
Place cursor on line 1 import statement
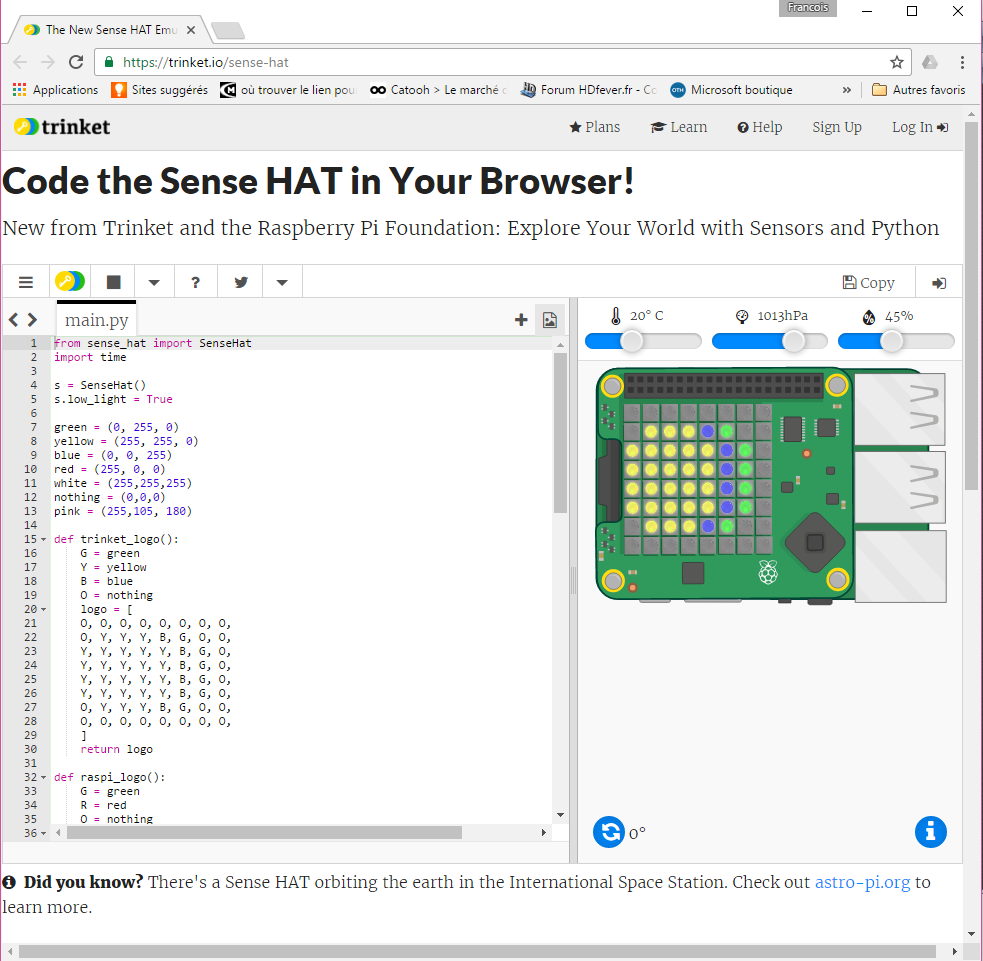coord(152,343)
